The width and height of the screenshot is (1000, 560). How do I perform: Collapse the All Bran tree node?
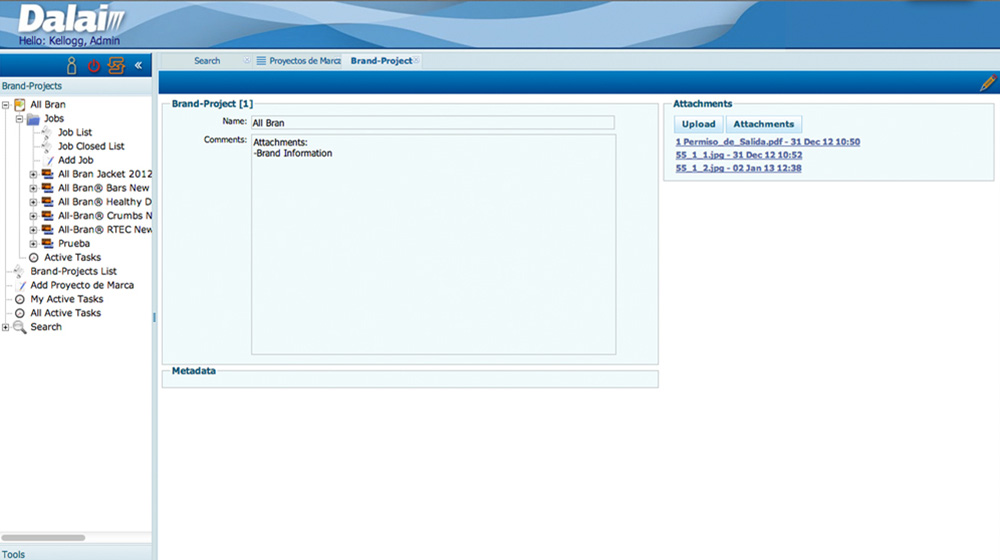6,105
